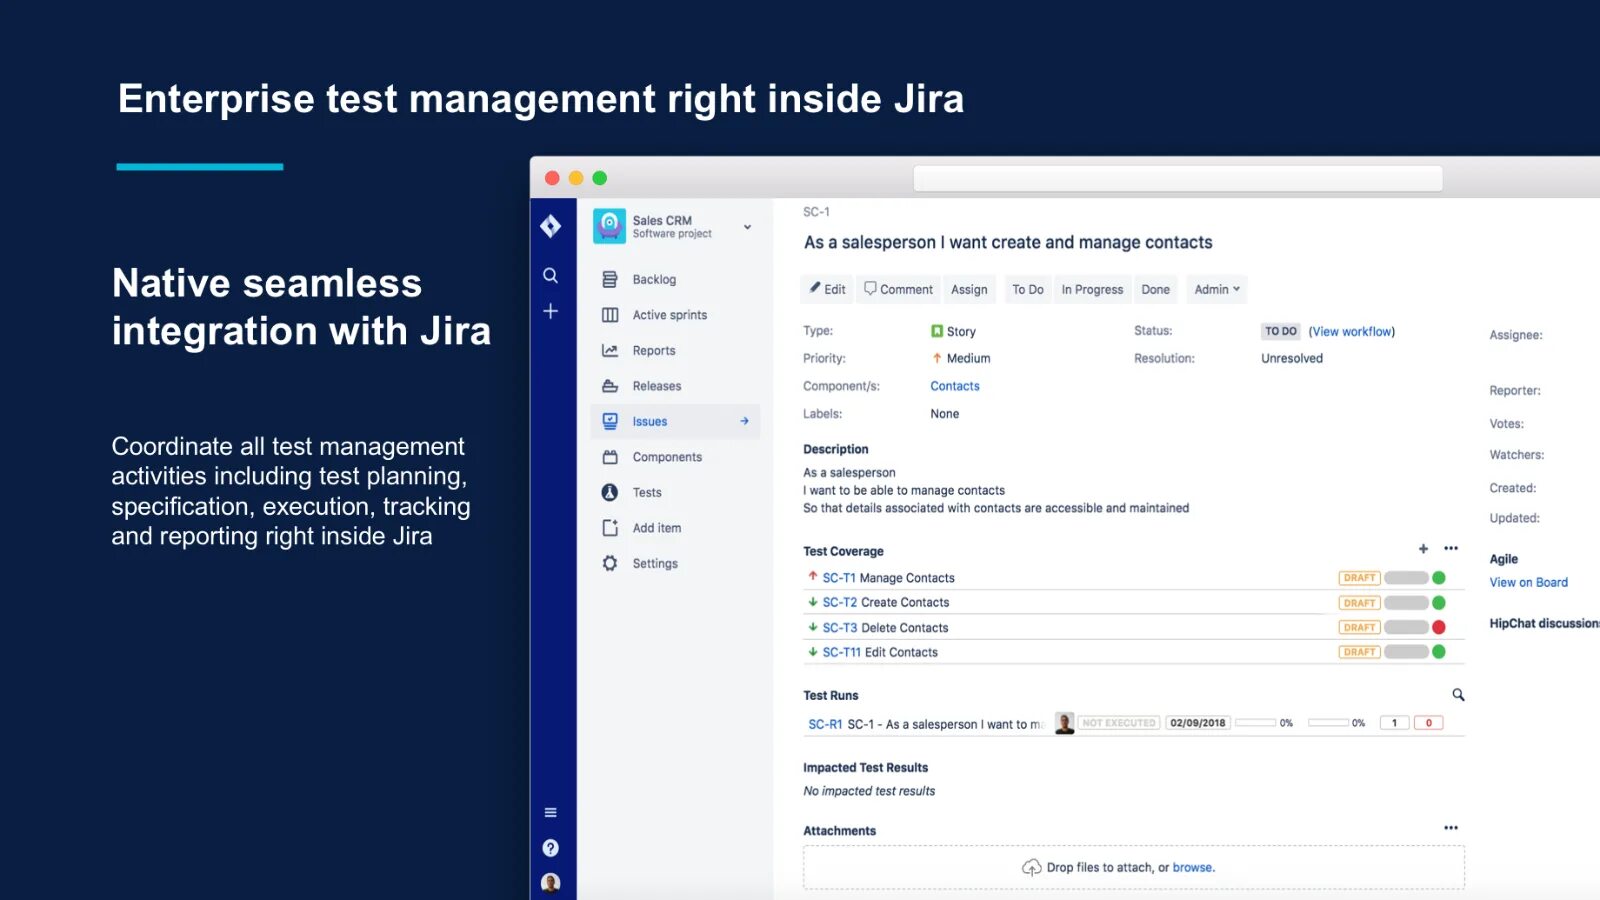Open Backlog in the project menu

pyautogui.click(x=654, y=280)
